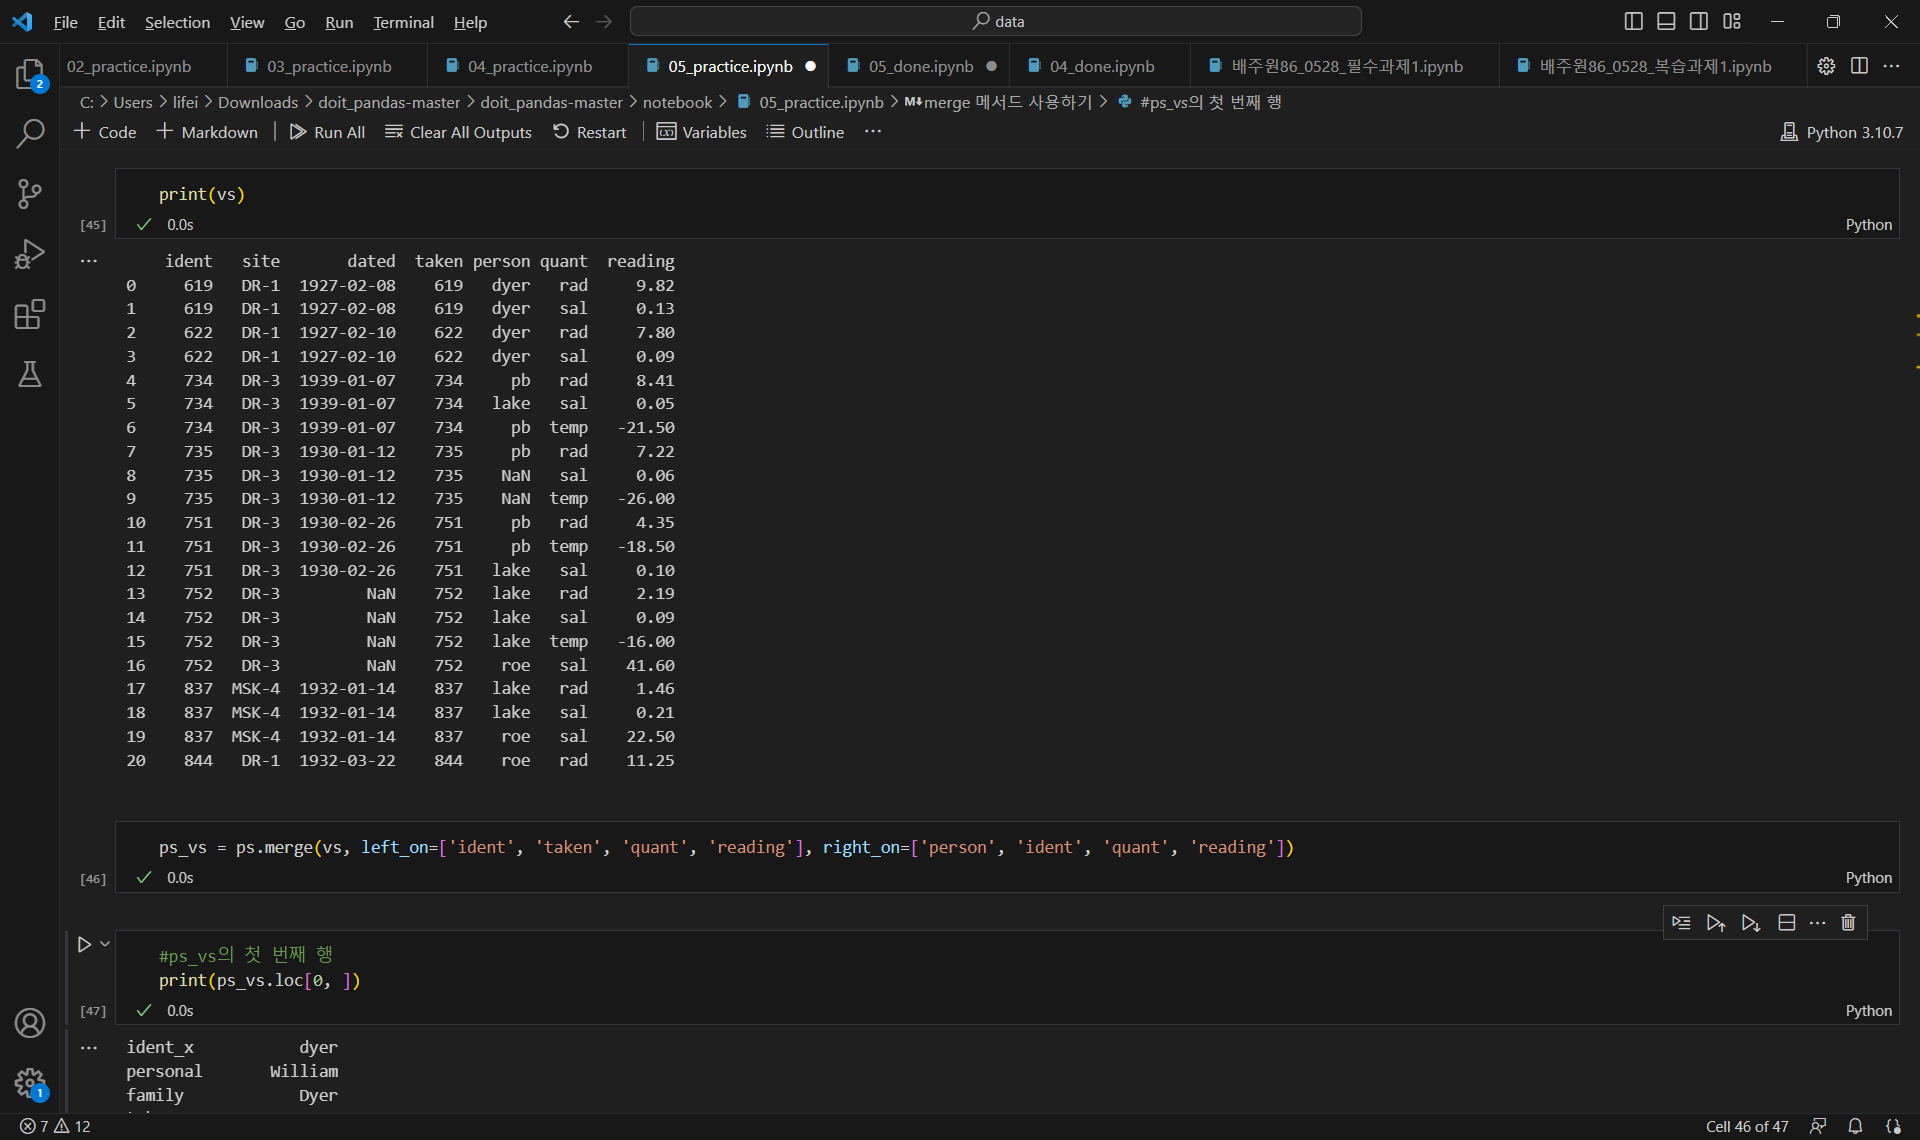The image size is (1920, 1140).
Task: Expand run options chevron beside cell play button
Action: [x=105, y=943]
